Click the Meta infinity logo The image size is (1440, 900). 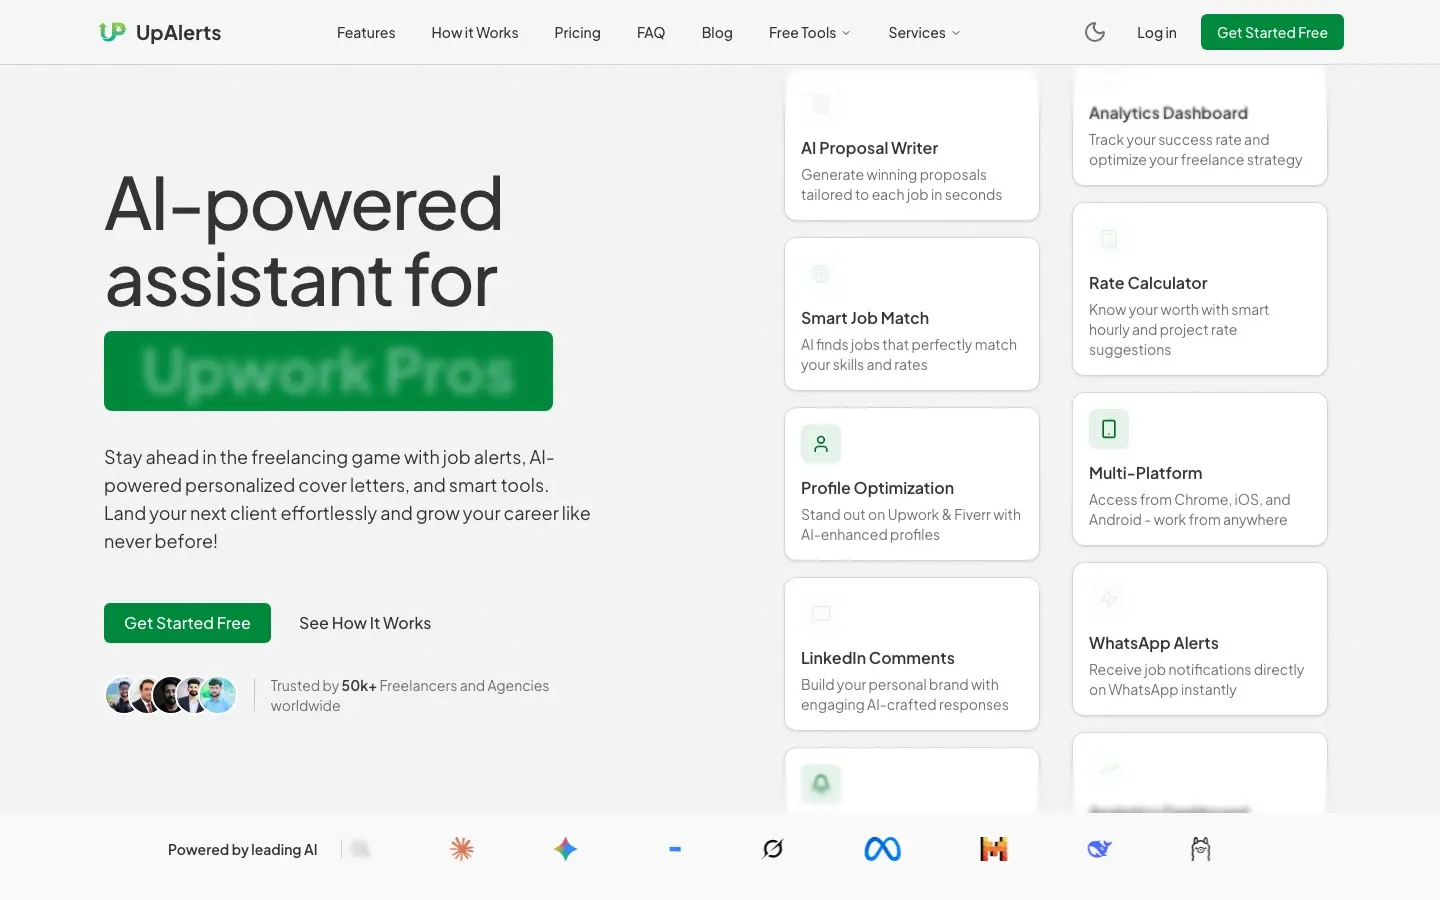pyautogui.click(x=882, y=849)
